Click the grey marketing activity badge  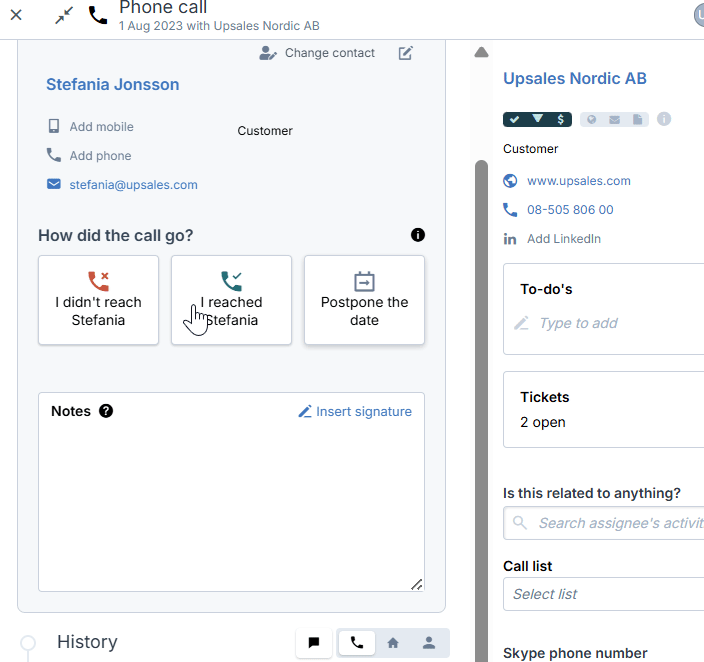pos(614,119)
